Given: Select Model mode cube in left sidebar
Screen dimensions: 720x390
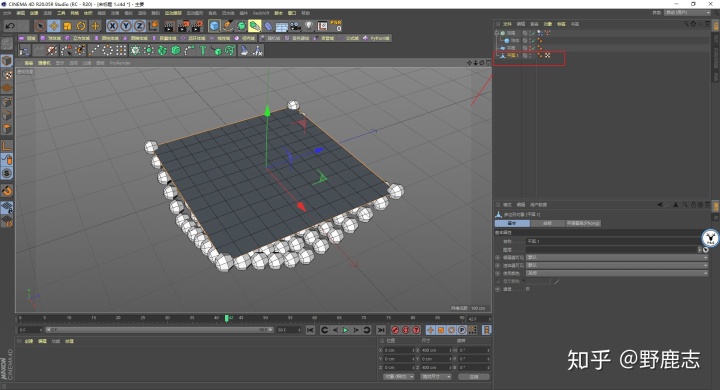Looking at the screenshot, I should 6,61.
